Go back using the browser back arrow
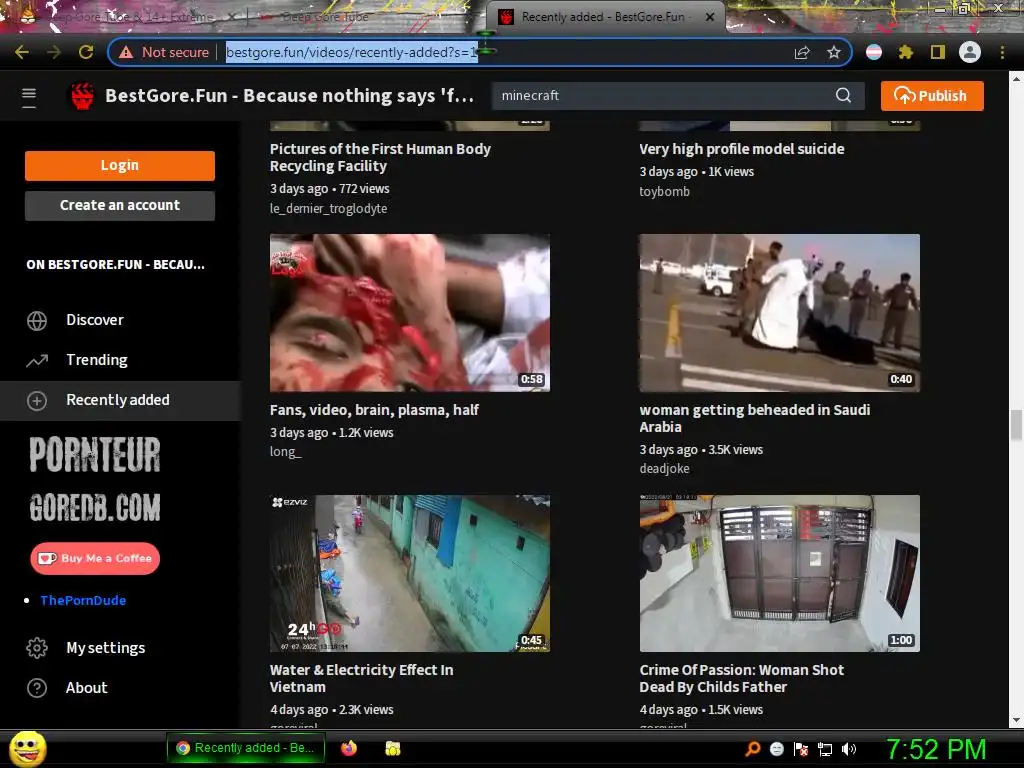 [22, 52]
